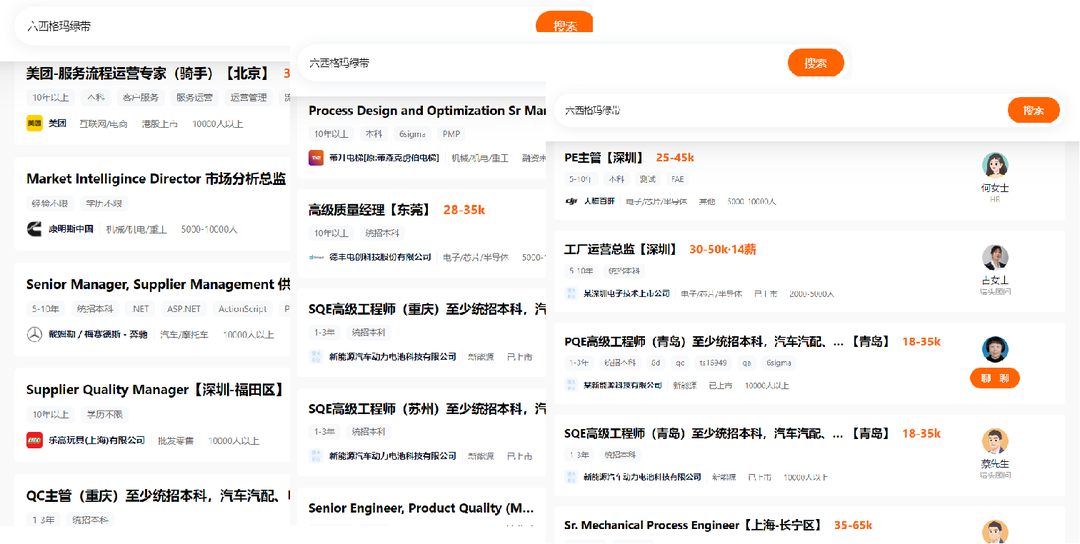The image size is (1080, 544).
Task: Click the ASP.NET skill tag
Action: [185, 309]
